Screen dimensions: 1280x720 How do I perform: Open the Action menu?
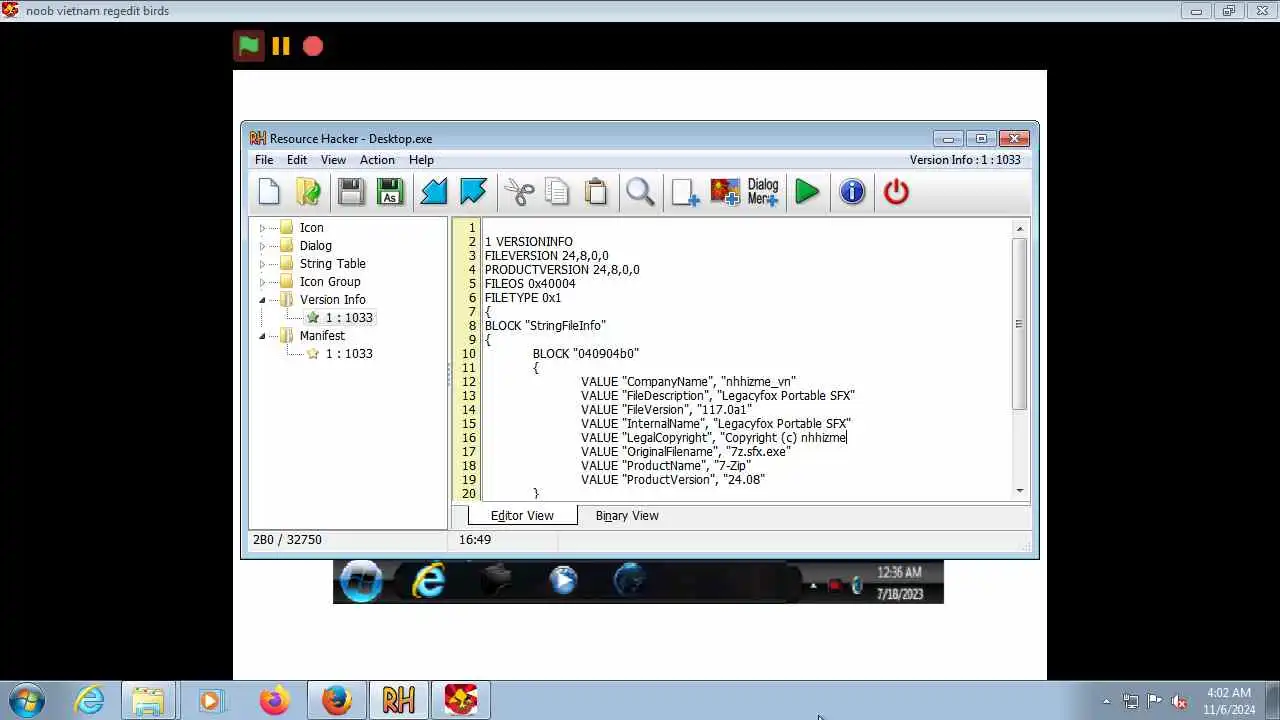(377, 160)
